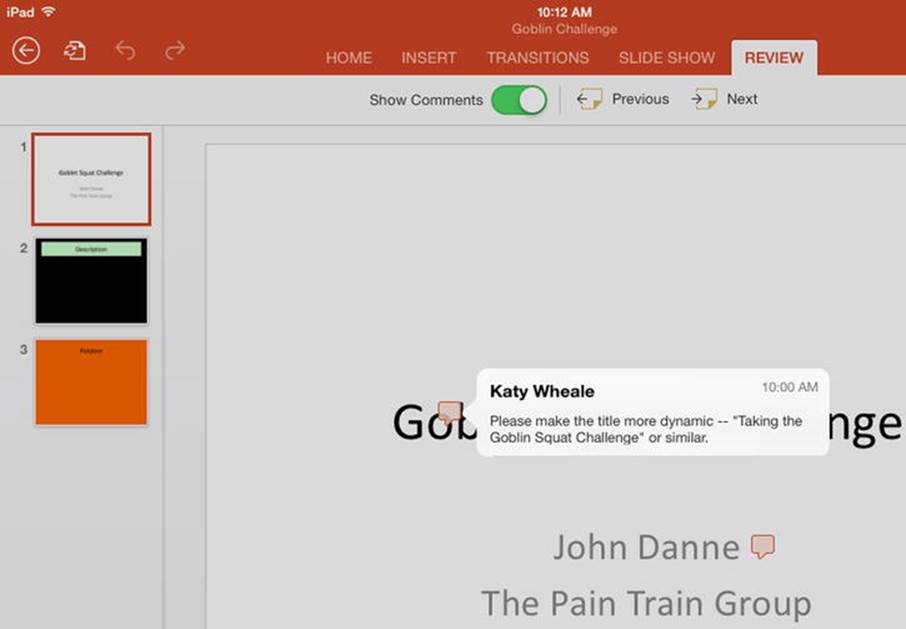Tap the Goblin Challenge document title

564,29
